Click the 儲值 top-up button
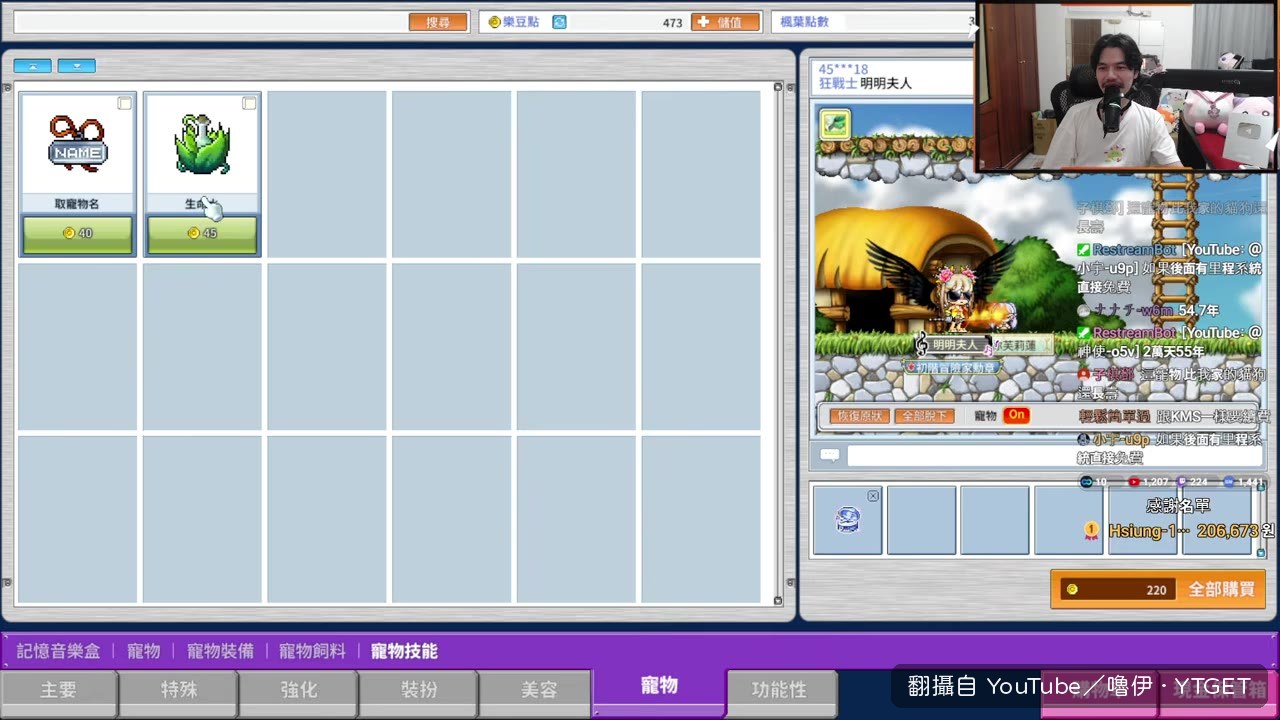Screen dimensions: 1280x720 [x=725, y=22]
